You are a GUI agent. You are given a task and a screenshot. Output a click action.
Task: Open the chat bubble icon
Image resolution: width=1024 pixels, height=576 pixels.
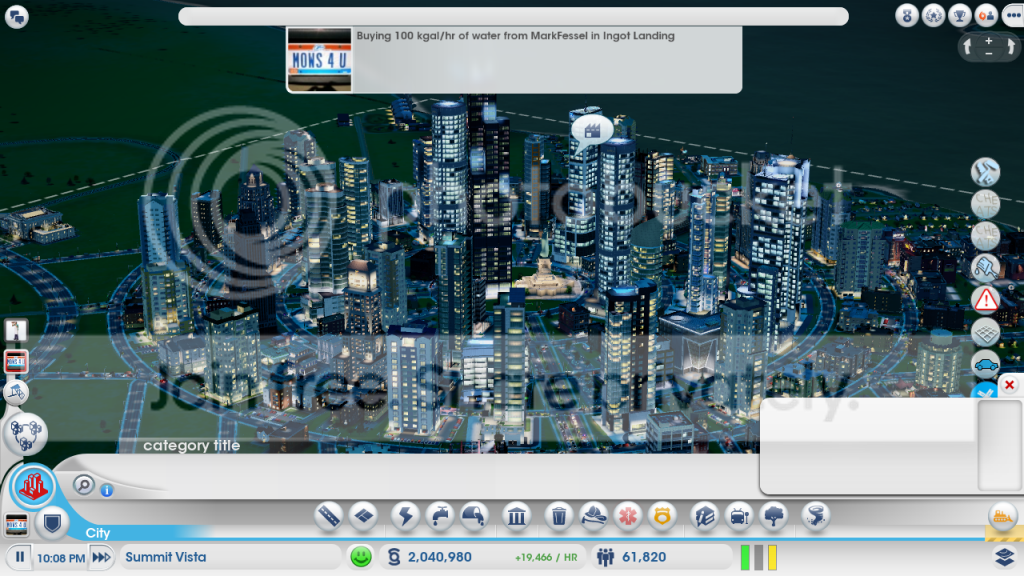pos(17,16)
